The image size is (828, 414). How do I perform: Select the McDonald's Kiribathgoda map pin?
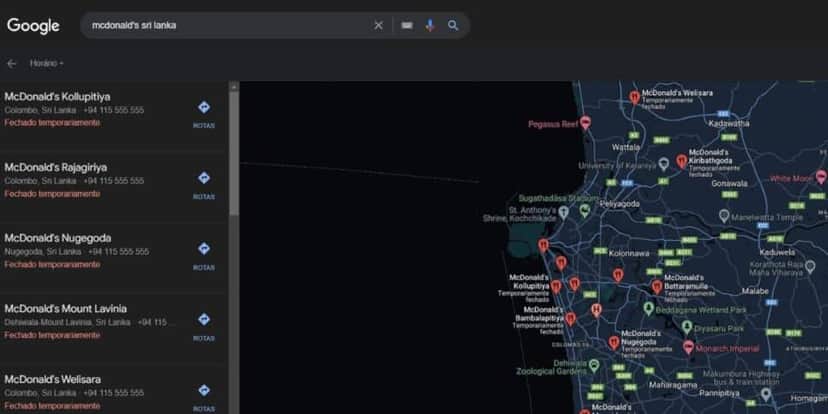tap(682, 161)
